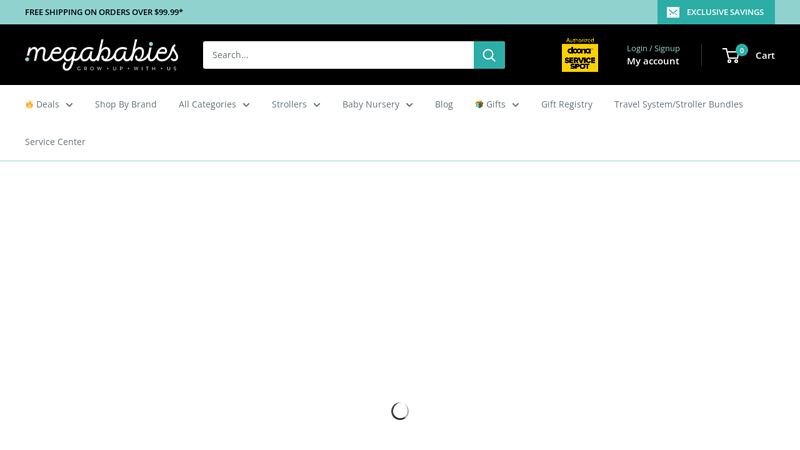Click the Doona Service Spot badge
The width and height of the screenshot is (800, 450).
(x=580, y=55)
